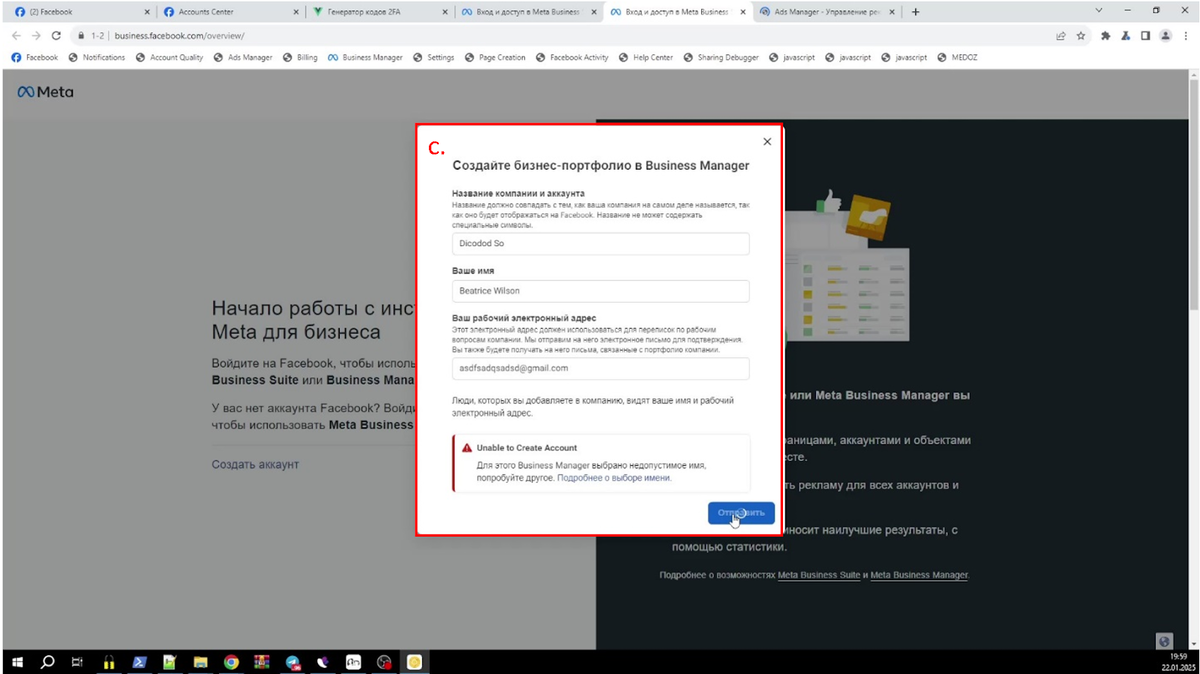Open Windows taskbar search
The width and height of the screenshot is (1200, 674).
(47, 662)
